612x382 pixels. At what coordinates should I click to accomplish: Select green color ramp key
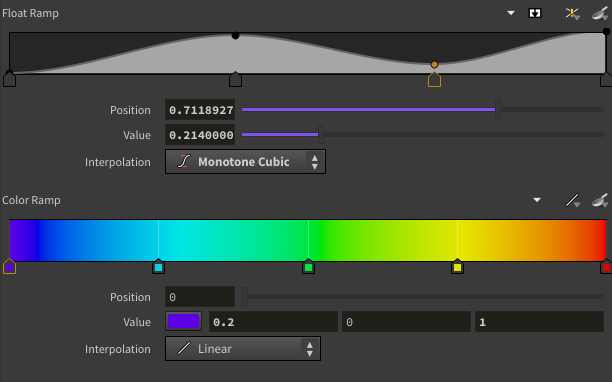(308, 267)
